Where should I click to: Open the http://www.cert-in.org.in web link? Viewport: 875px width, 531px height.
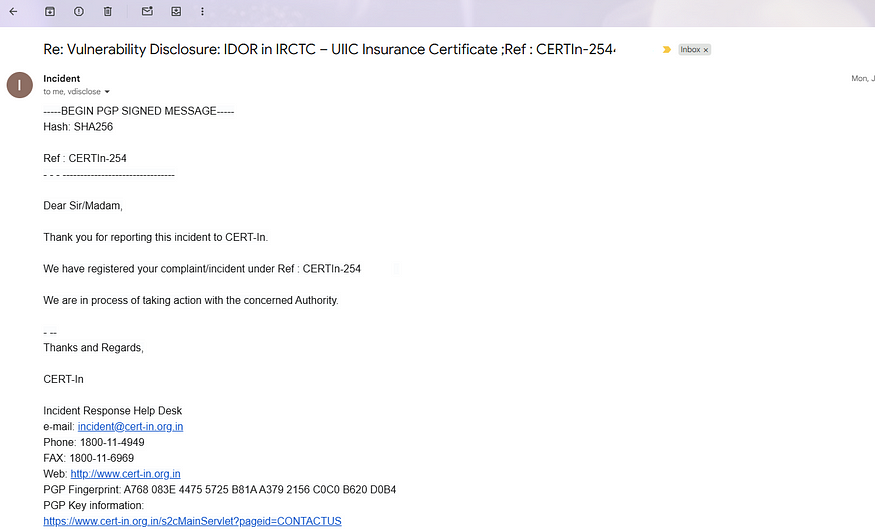point(125,474)
